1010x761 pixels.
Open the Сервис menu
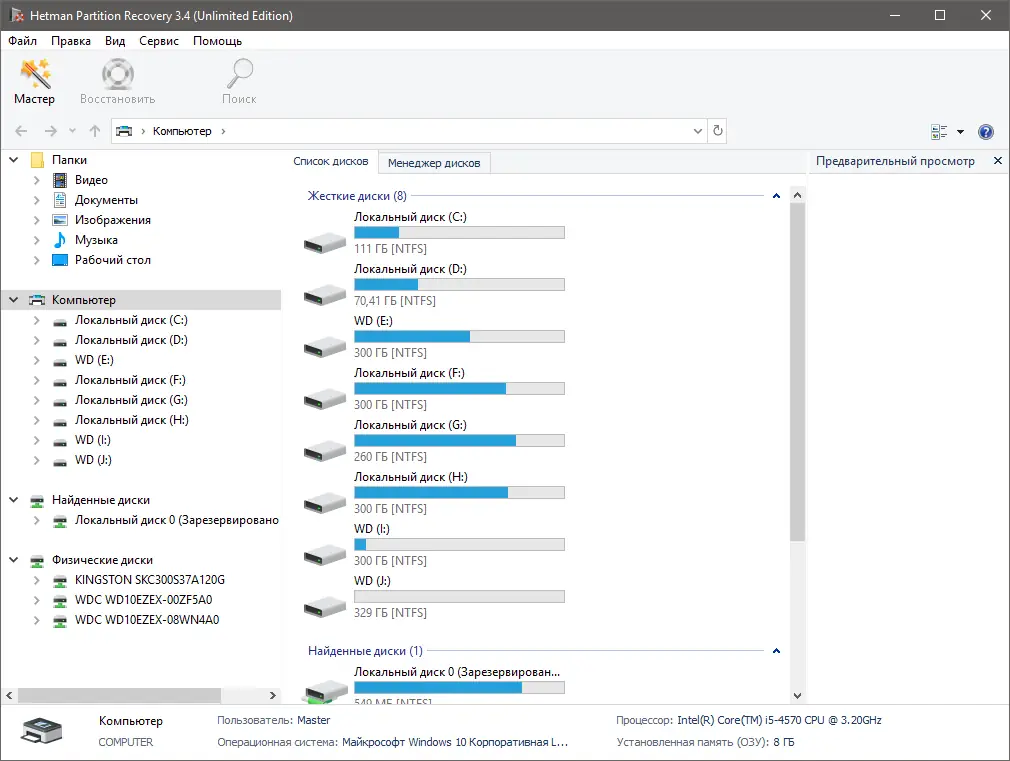pyautogui.click(x=159, y=41)
